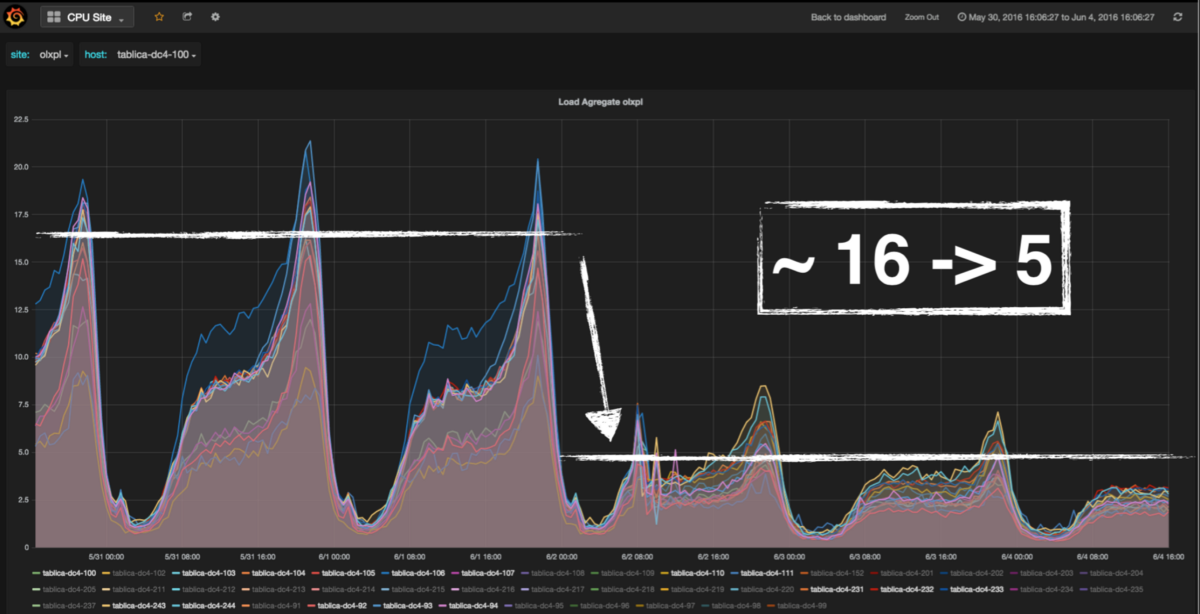Expand the host dropdown tablica-dc4-100
The width and height of the screenshot is (1200, 614).
tap(156, 54)
